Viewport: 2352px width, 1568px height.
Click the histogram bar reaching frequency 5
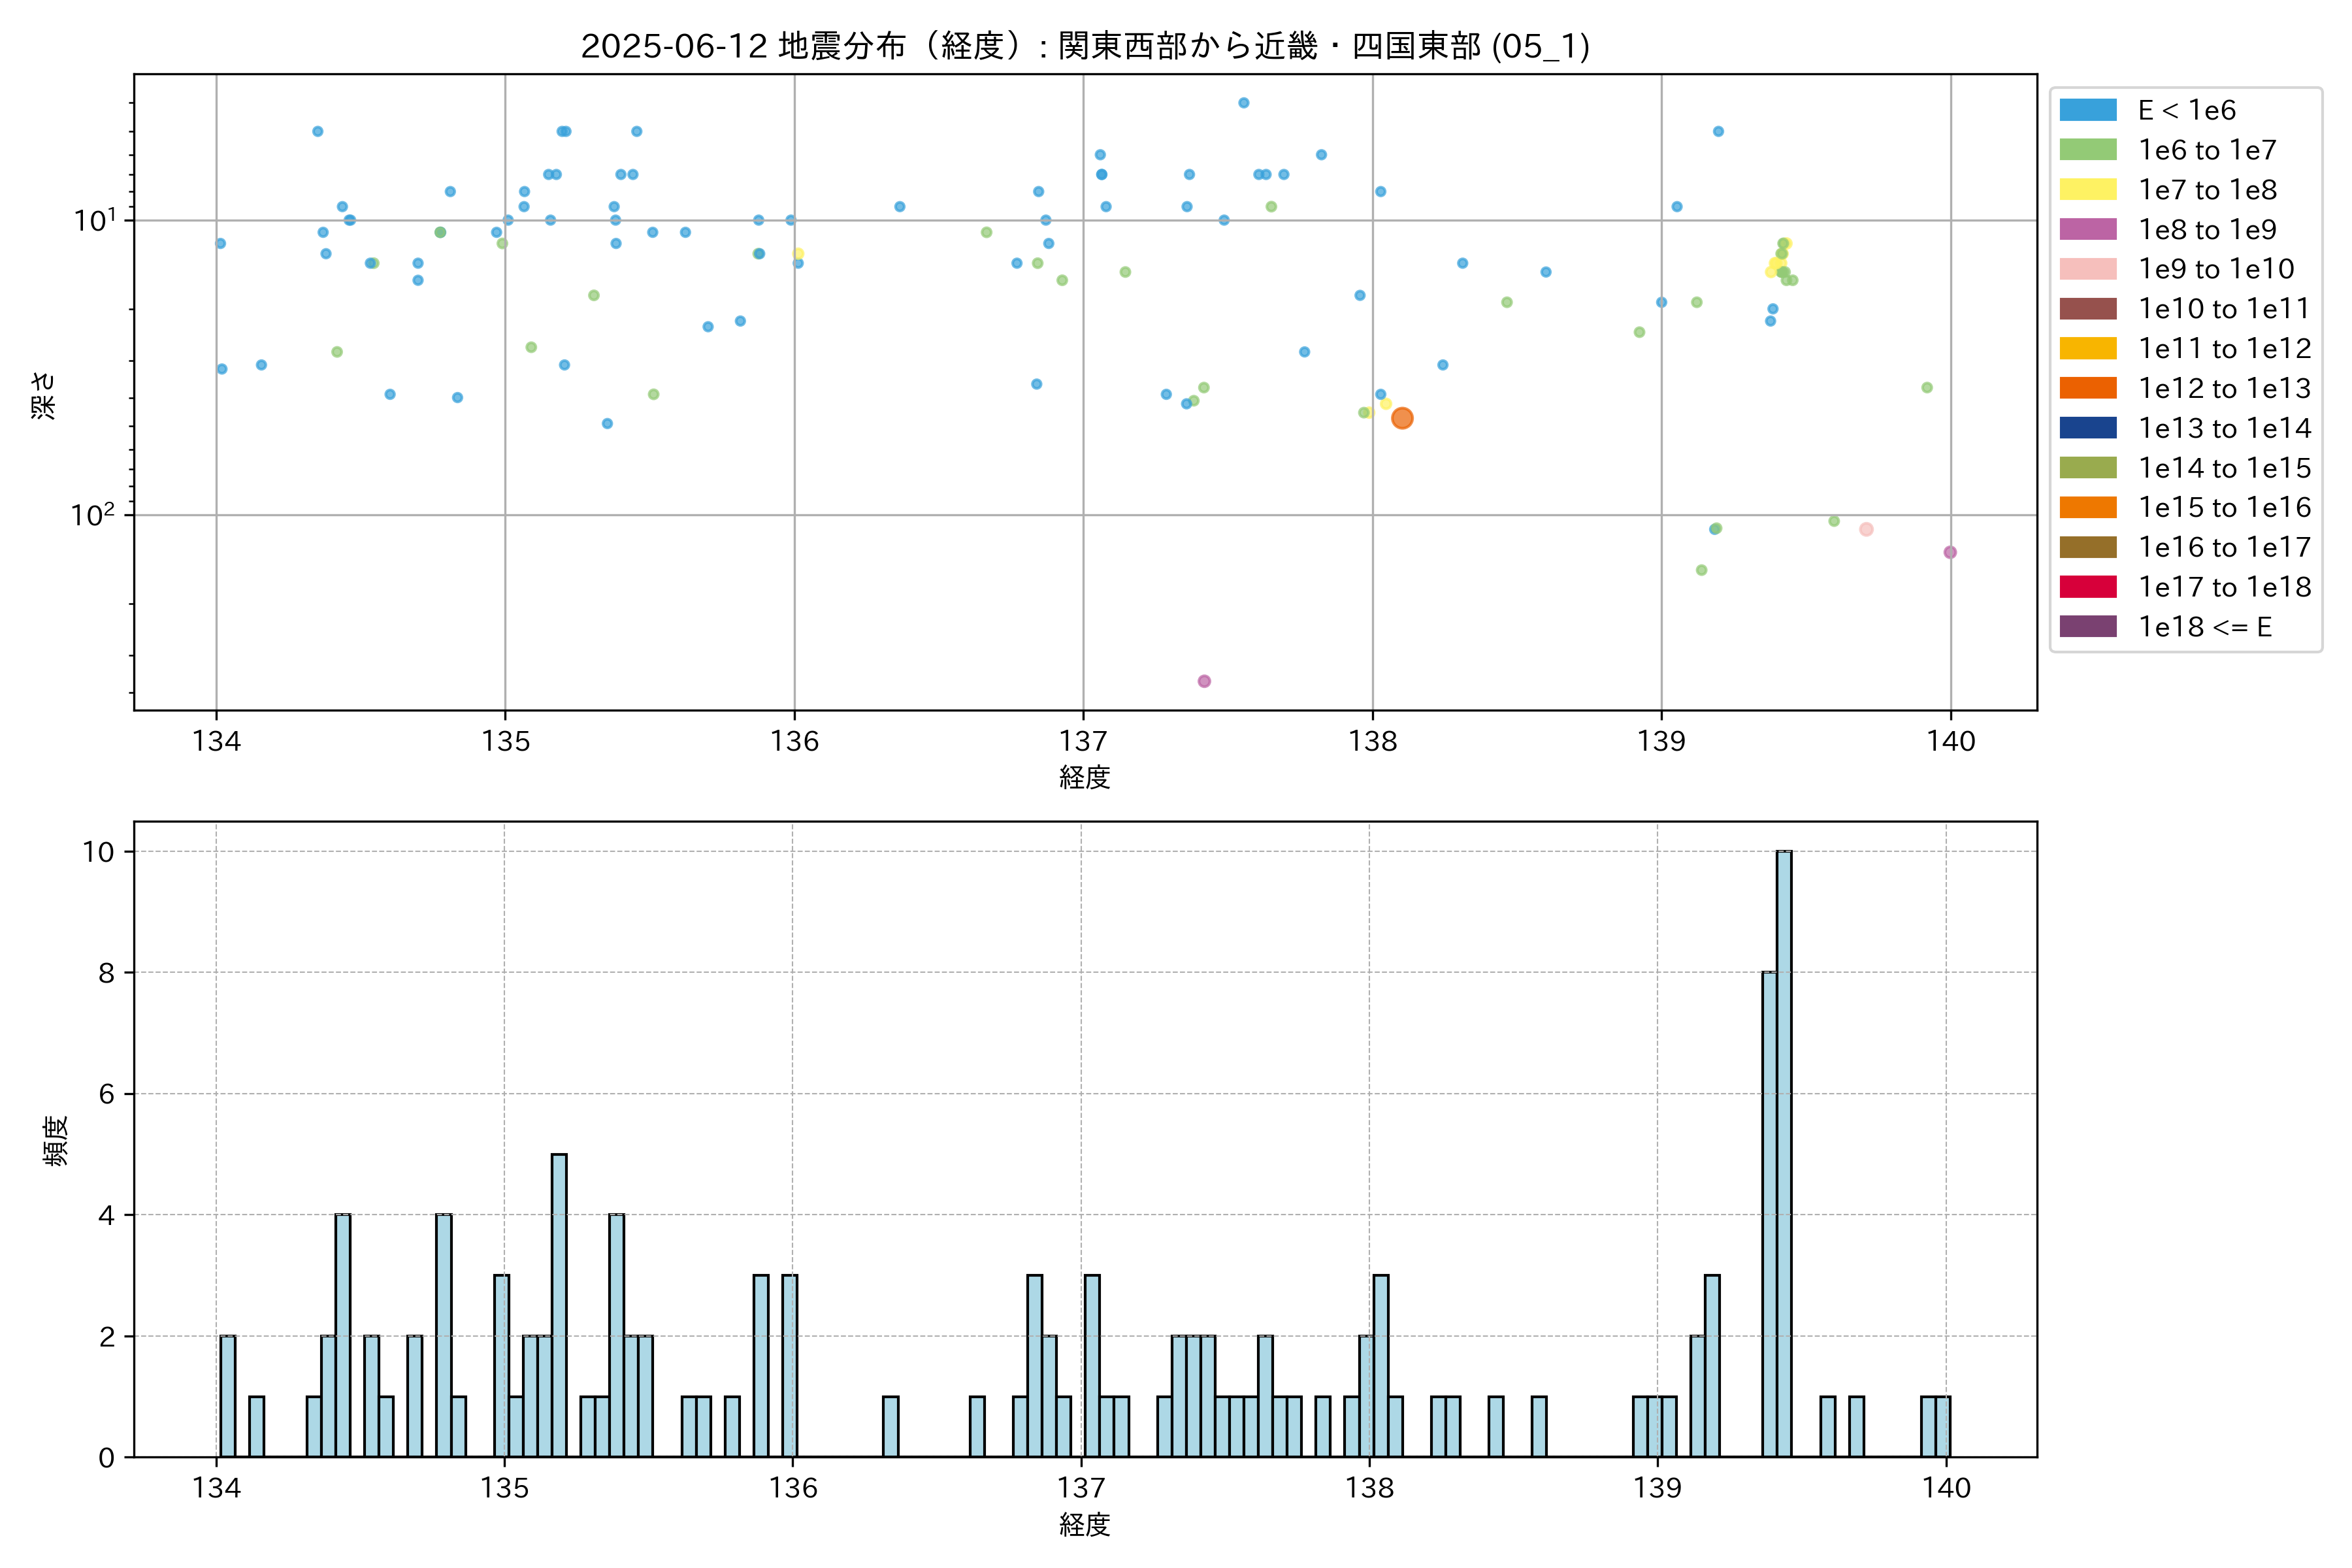559,1305
